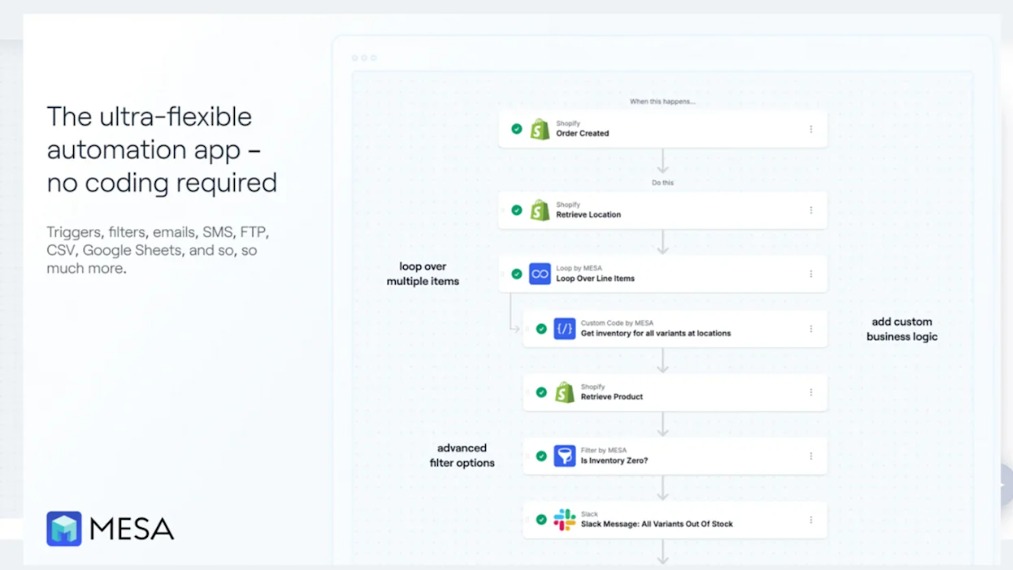Open the options menu for Retrieve Product

tap(811, 392)
